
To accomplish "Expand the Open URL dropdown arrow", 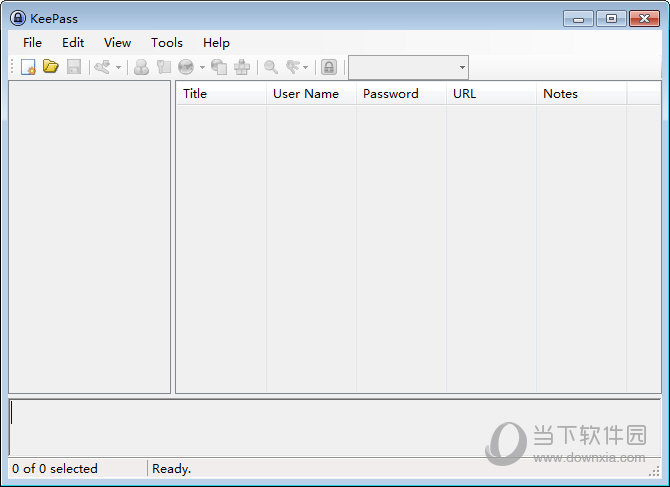I will click(202, 67).
